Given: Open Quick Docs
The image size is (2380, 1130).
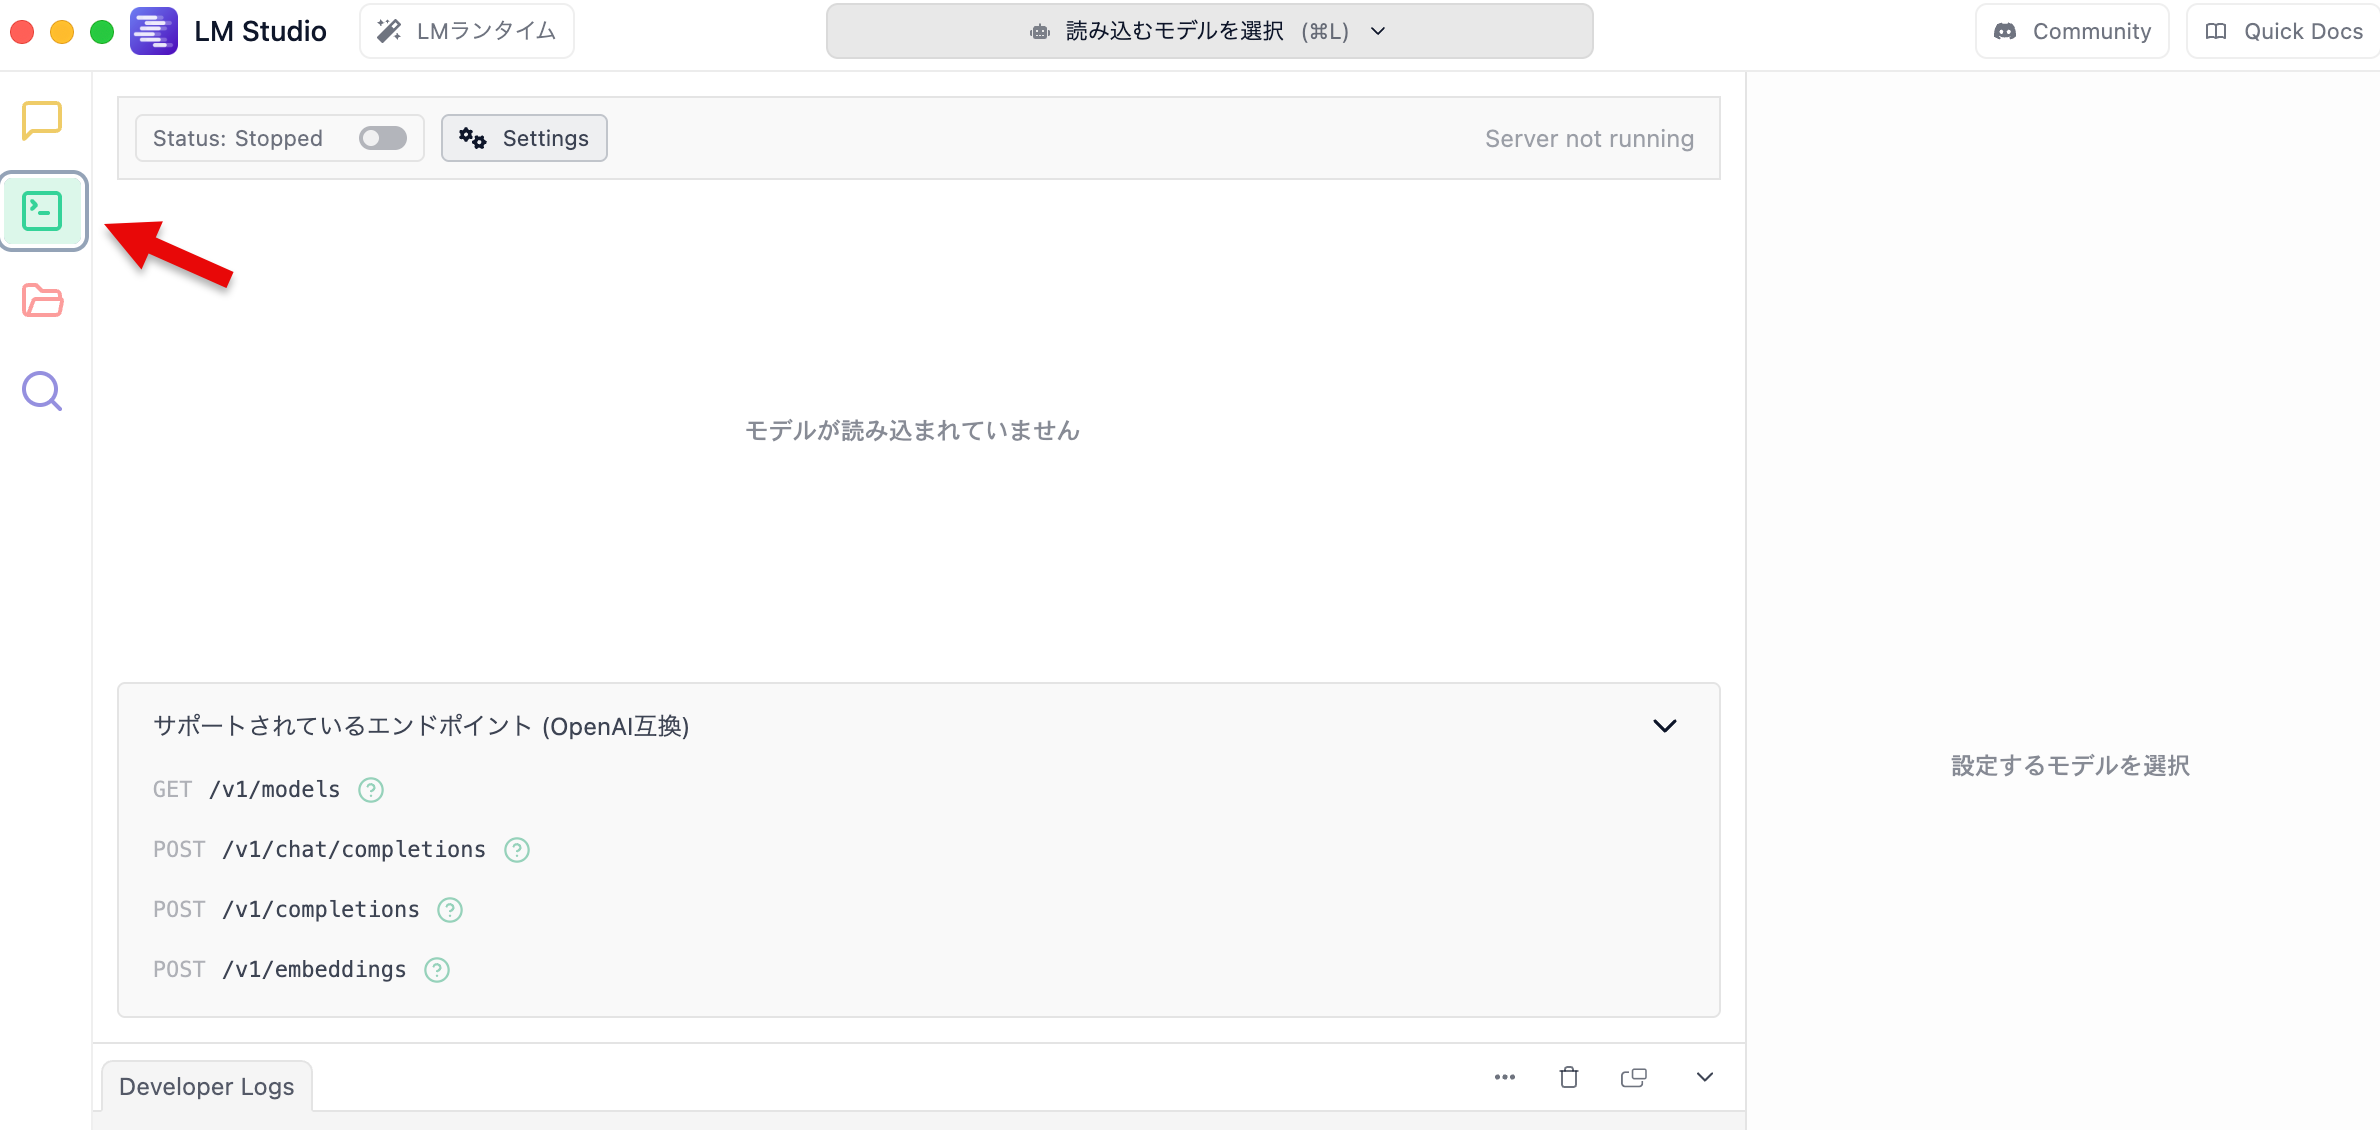Looking at the screenshot, I should (x=2284, y=31).
